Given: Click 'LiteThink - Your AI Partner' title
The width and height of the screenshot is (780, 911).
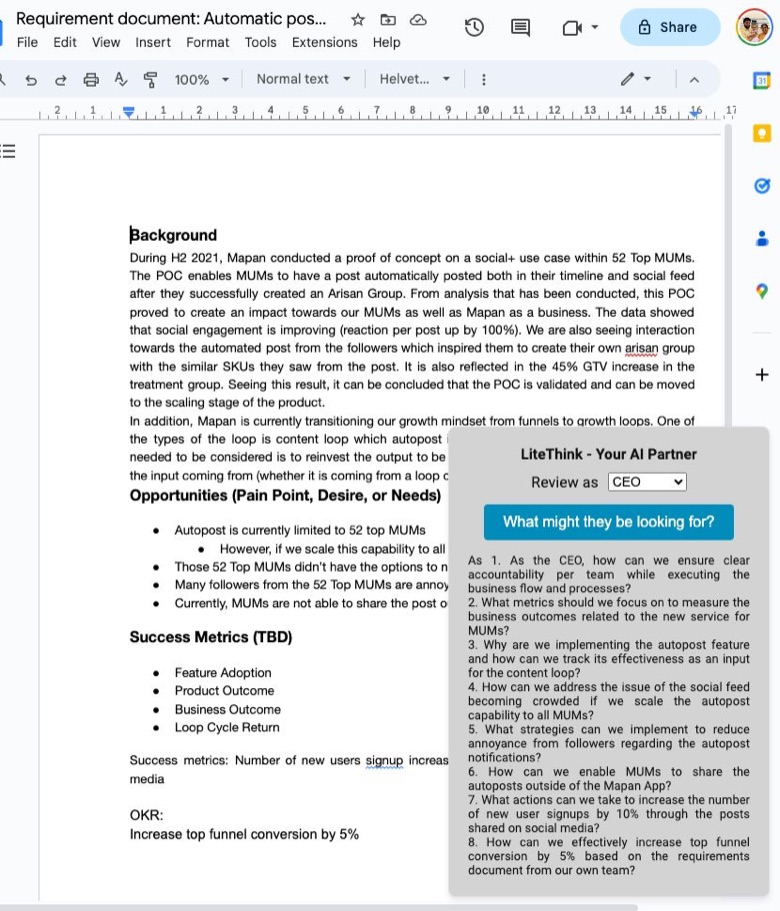Looking at the screenshot, I should (609, 454).
